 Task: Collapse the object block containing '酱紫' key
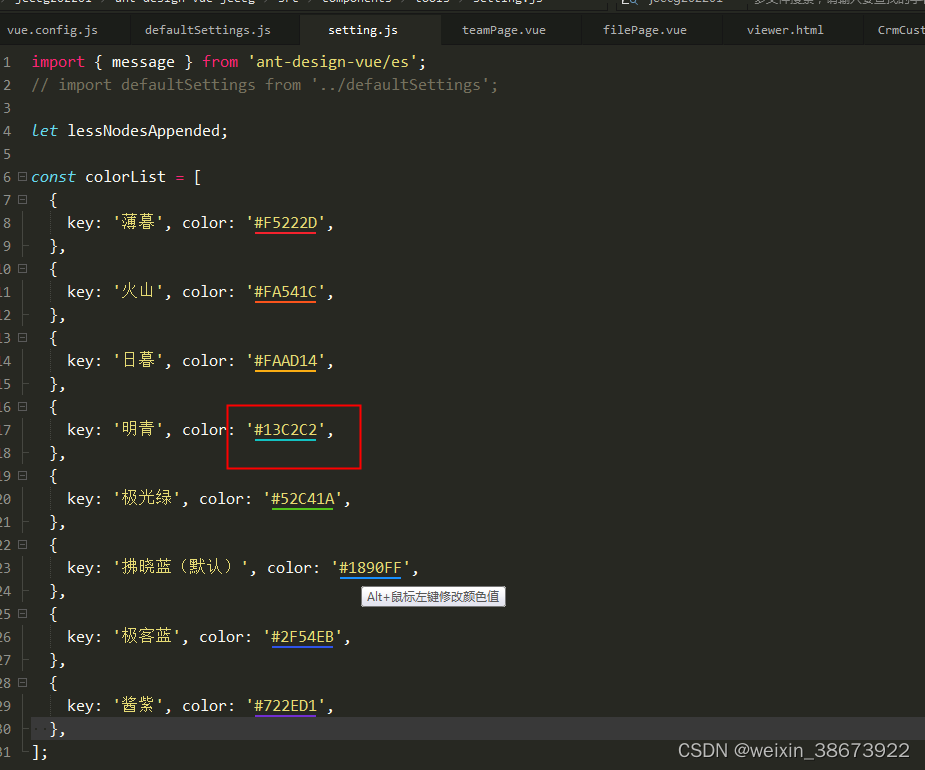[22, 683]
